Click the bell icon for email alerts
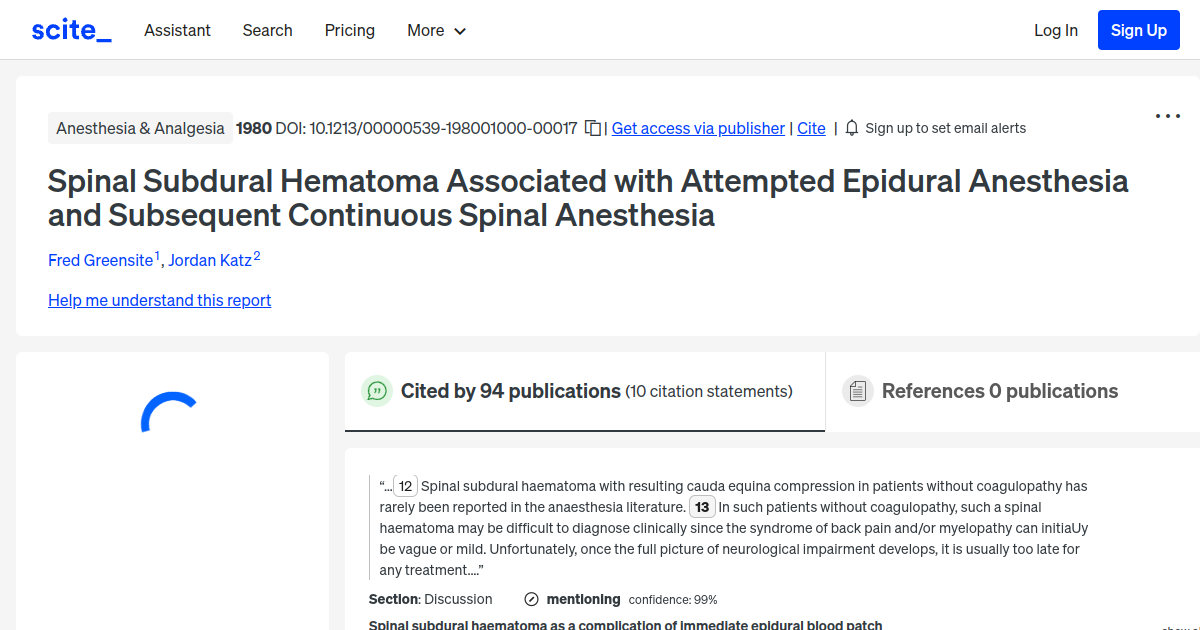 click(851, 128)
